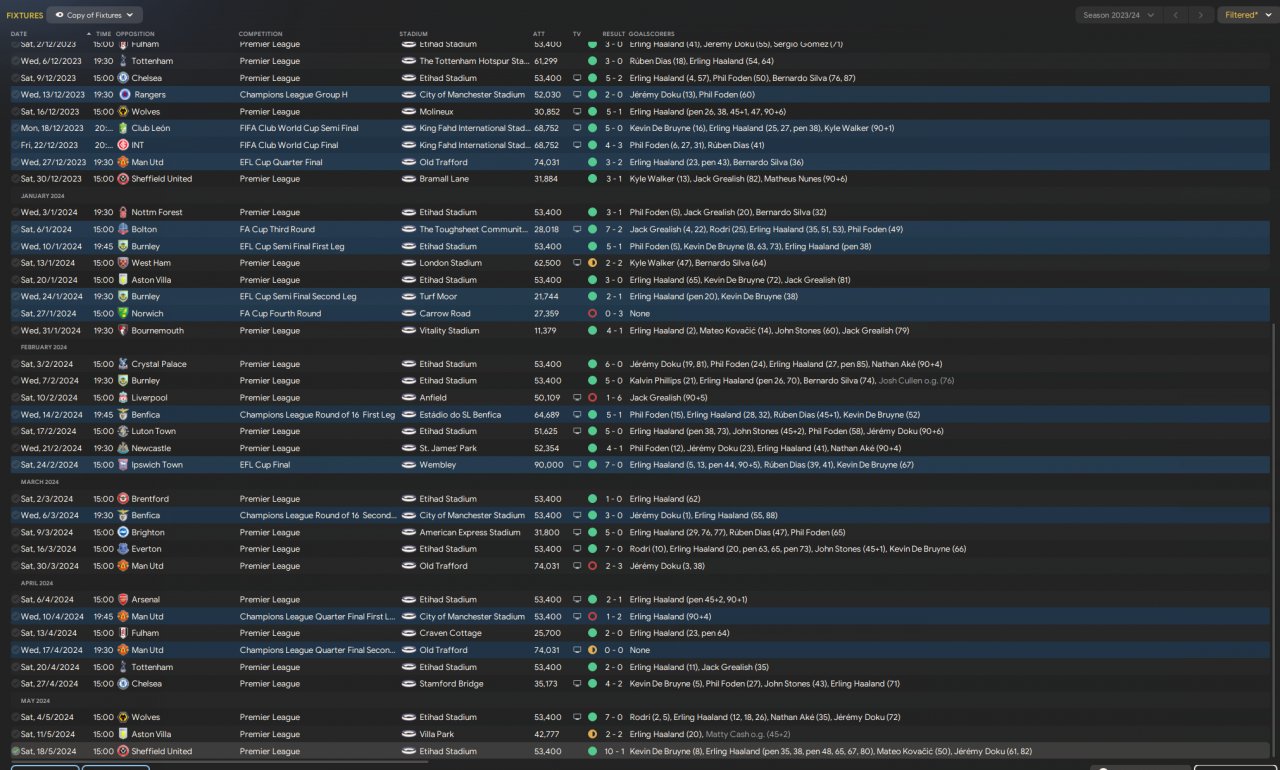Click the Turf Moor stadium name

click(438, 297)
